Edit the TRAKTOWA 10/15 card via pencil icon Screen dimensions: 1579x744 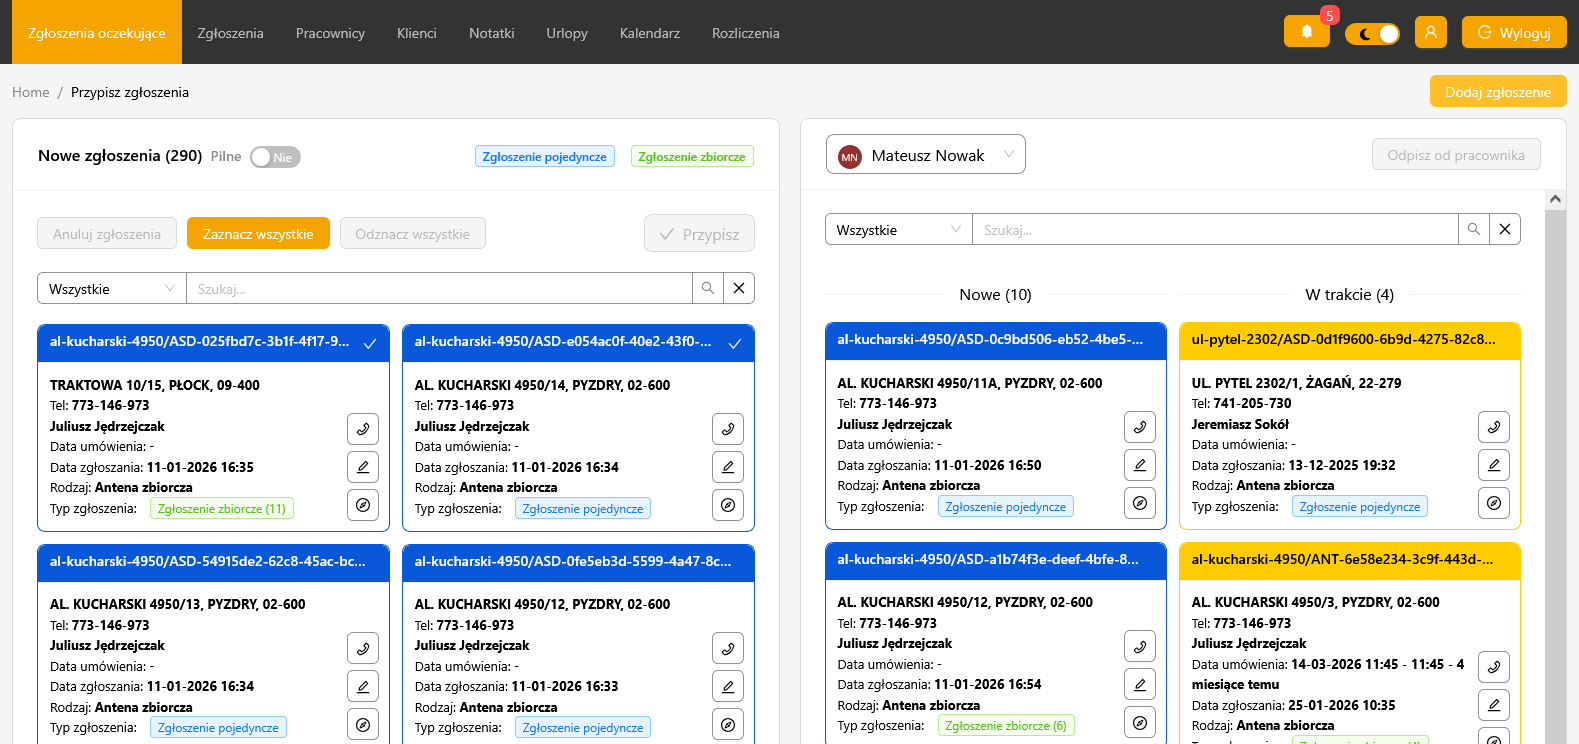click(363, 467)
